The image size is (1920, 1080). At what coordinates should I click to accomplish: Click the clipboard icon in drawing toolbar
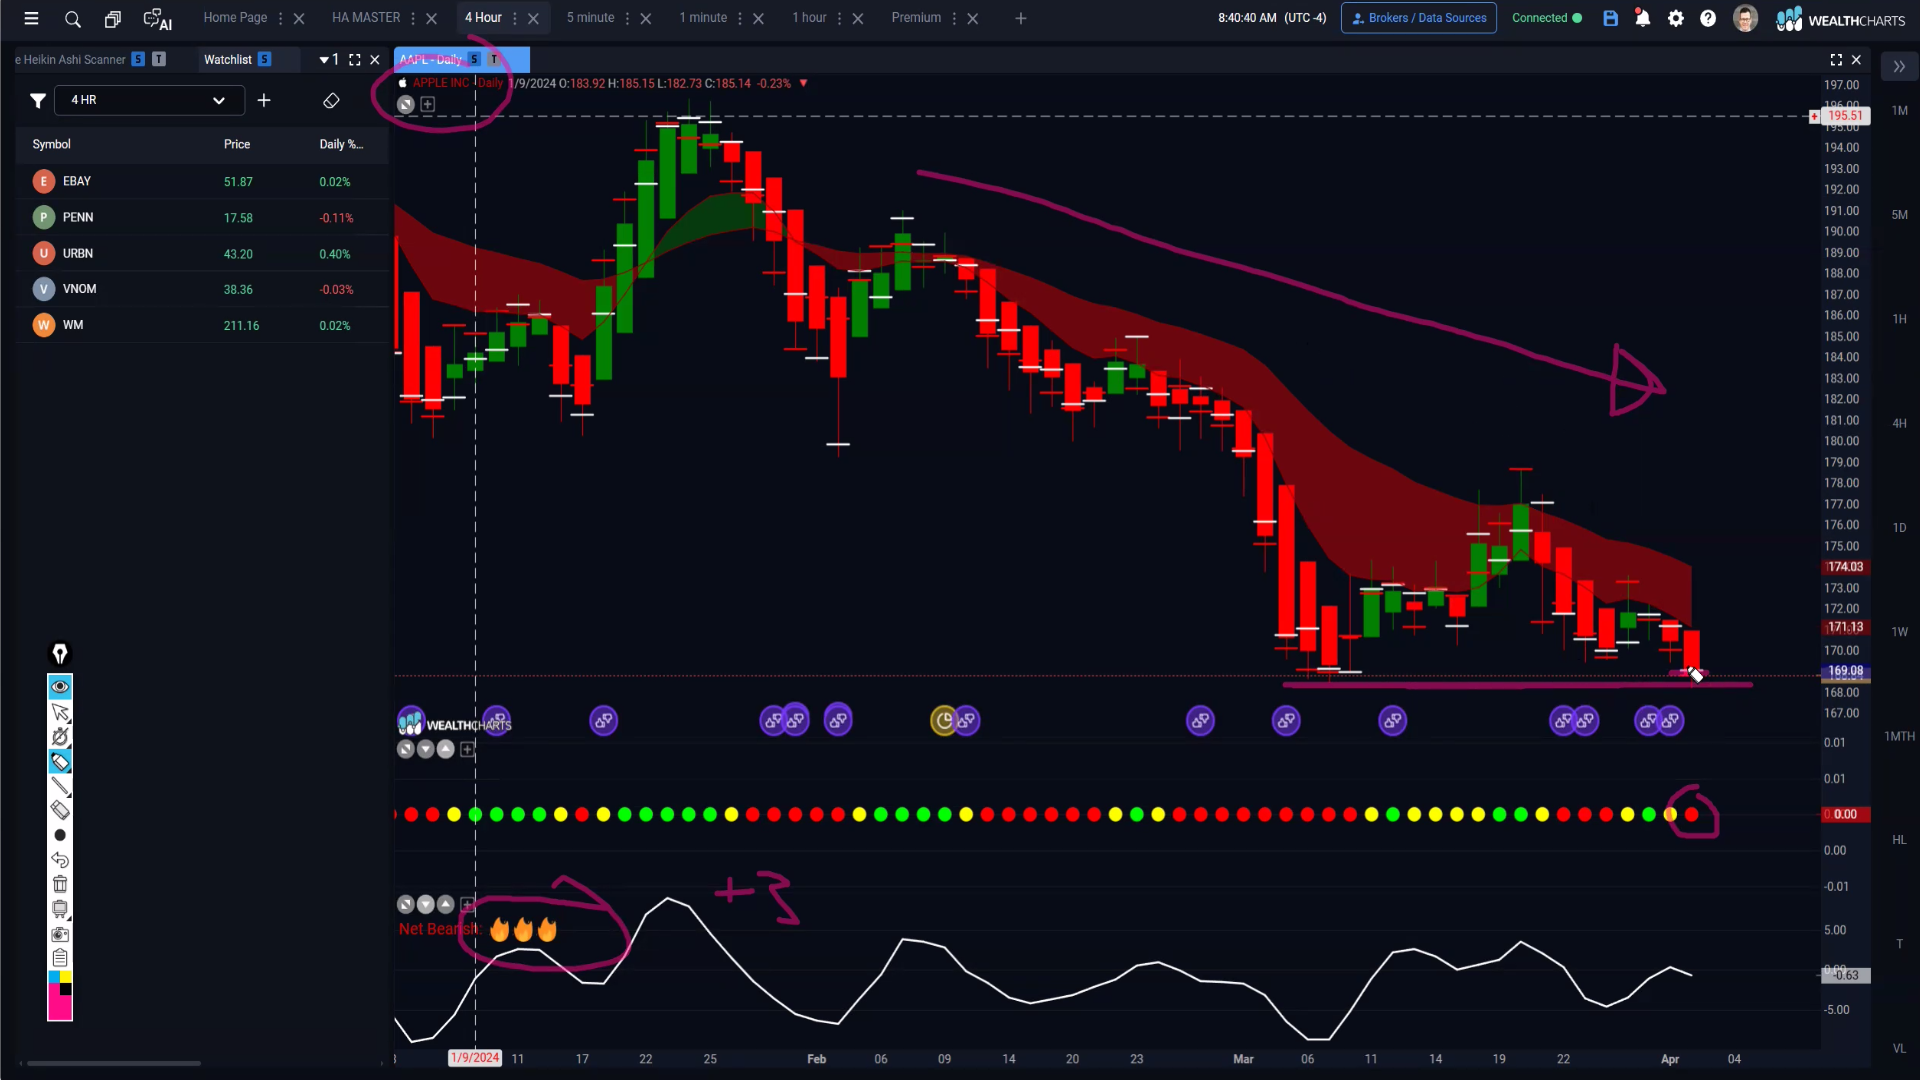click(60, 958)
